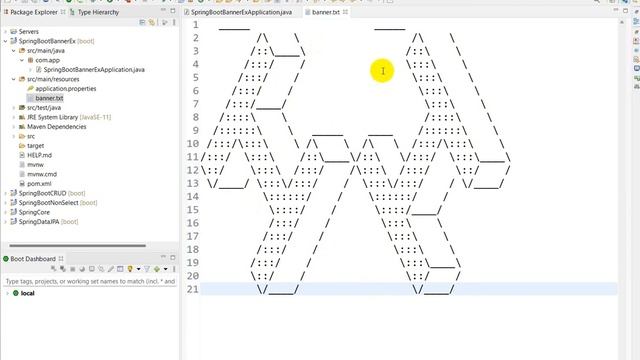This screenshot has width=640, height=360.
Task: Select the com.app package
Action: [x=47, y=60]
